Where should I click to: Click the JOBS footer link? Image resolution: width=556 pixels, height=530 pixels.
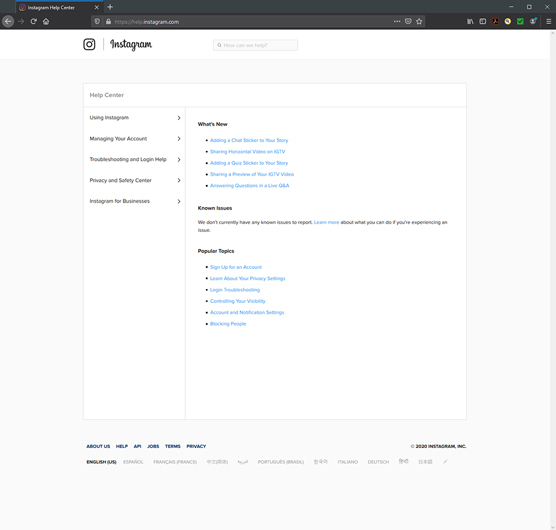[153, 446]
